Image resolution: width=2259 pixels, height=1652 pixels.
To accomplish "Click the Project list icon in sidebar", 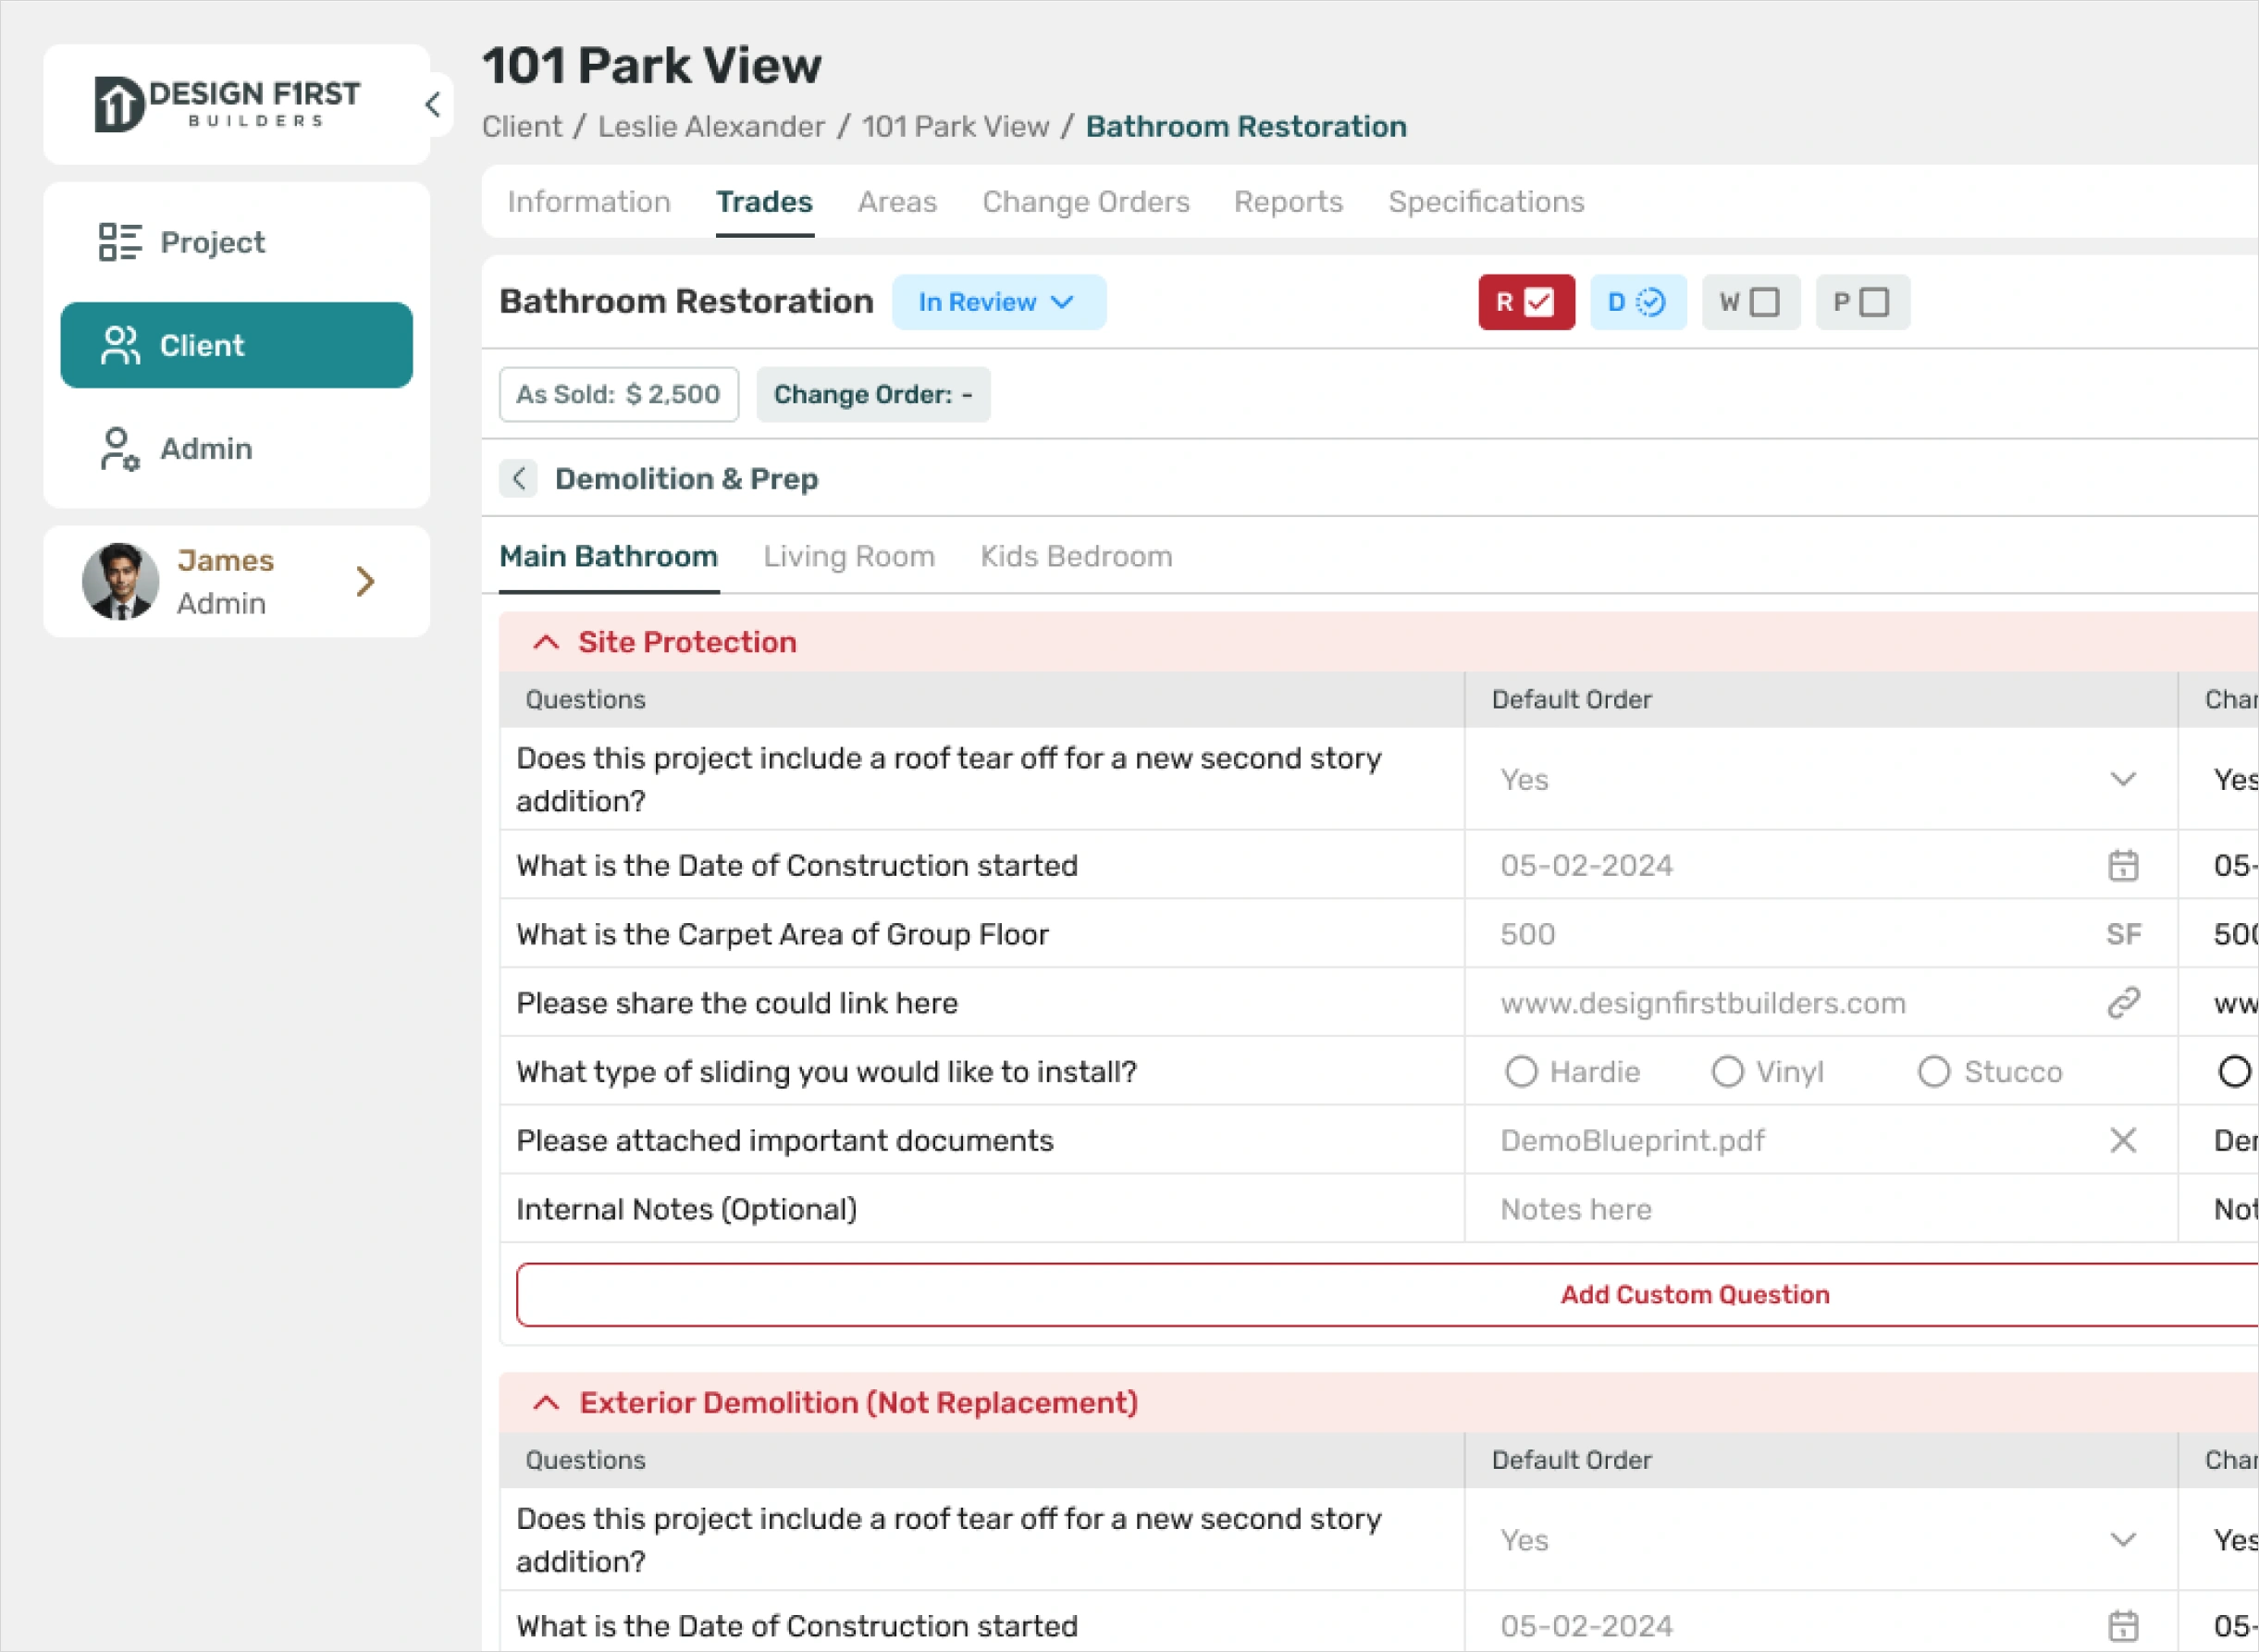I will (x=119, y=242).
